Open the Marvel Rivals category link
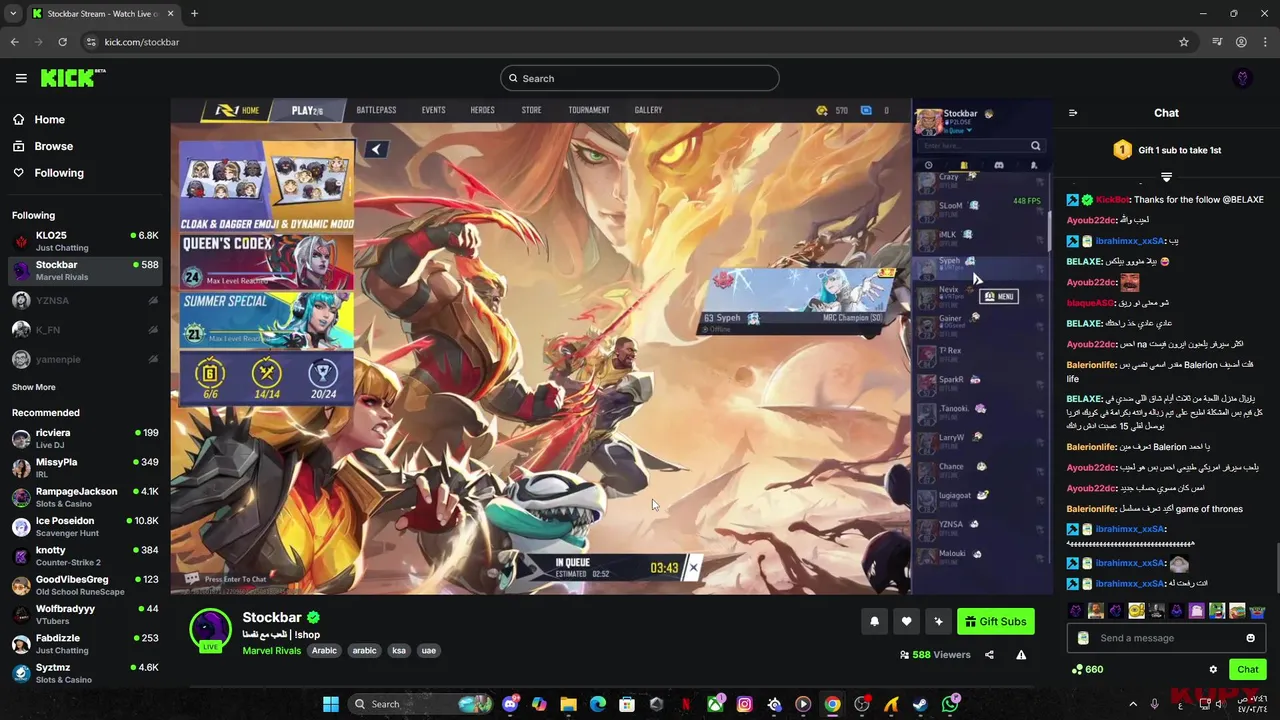This screenshot has height=720, width=1280. (x=272, y=651)
